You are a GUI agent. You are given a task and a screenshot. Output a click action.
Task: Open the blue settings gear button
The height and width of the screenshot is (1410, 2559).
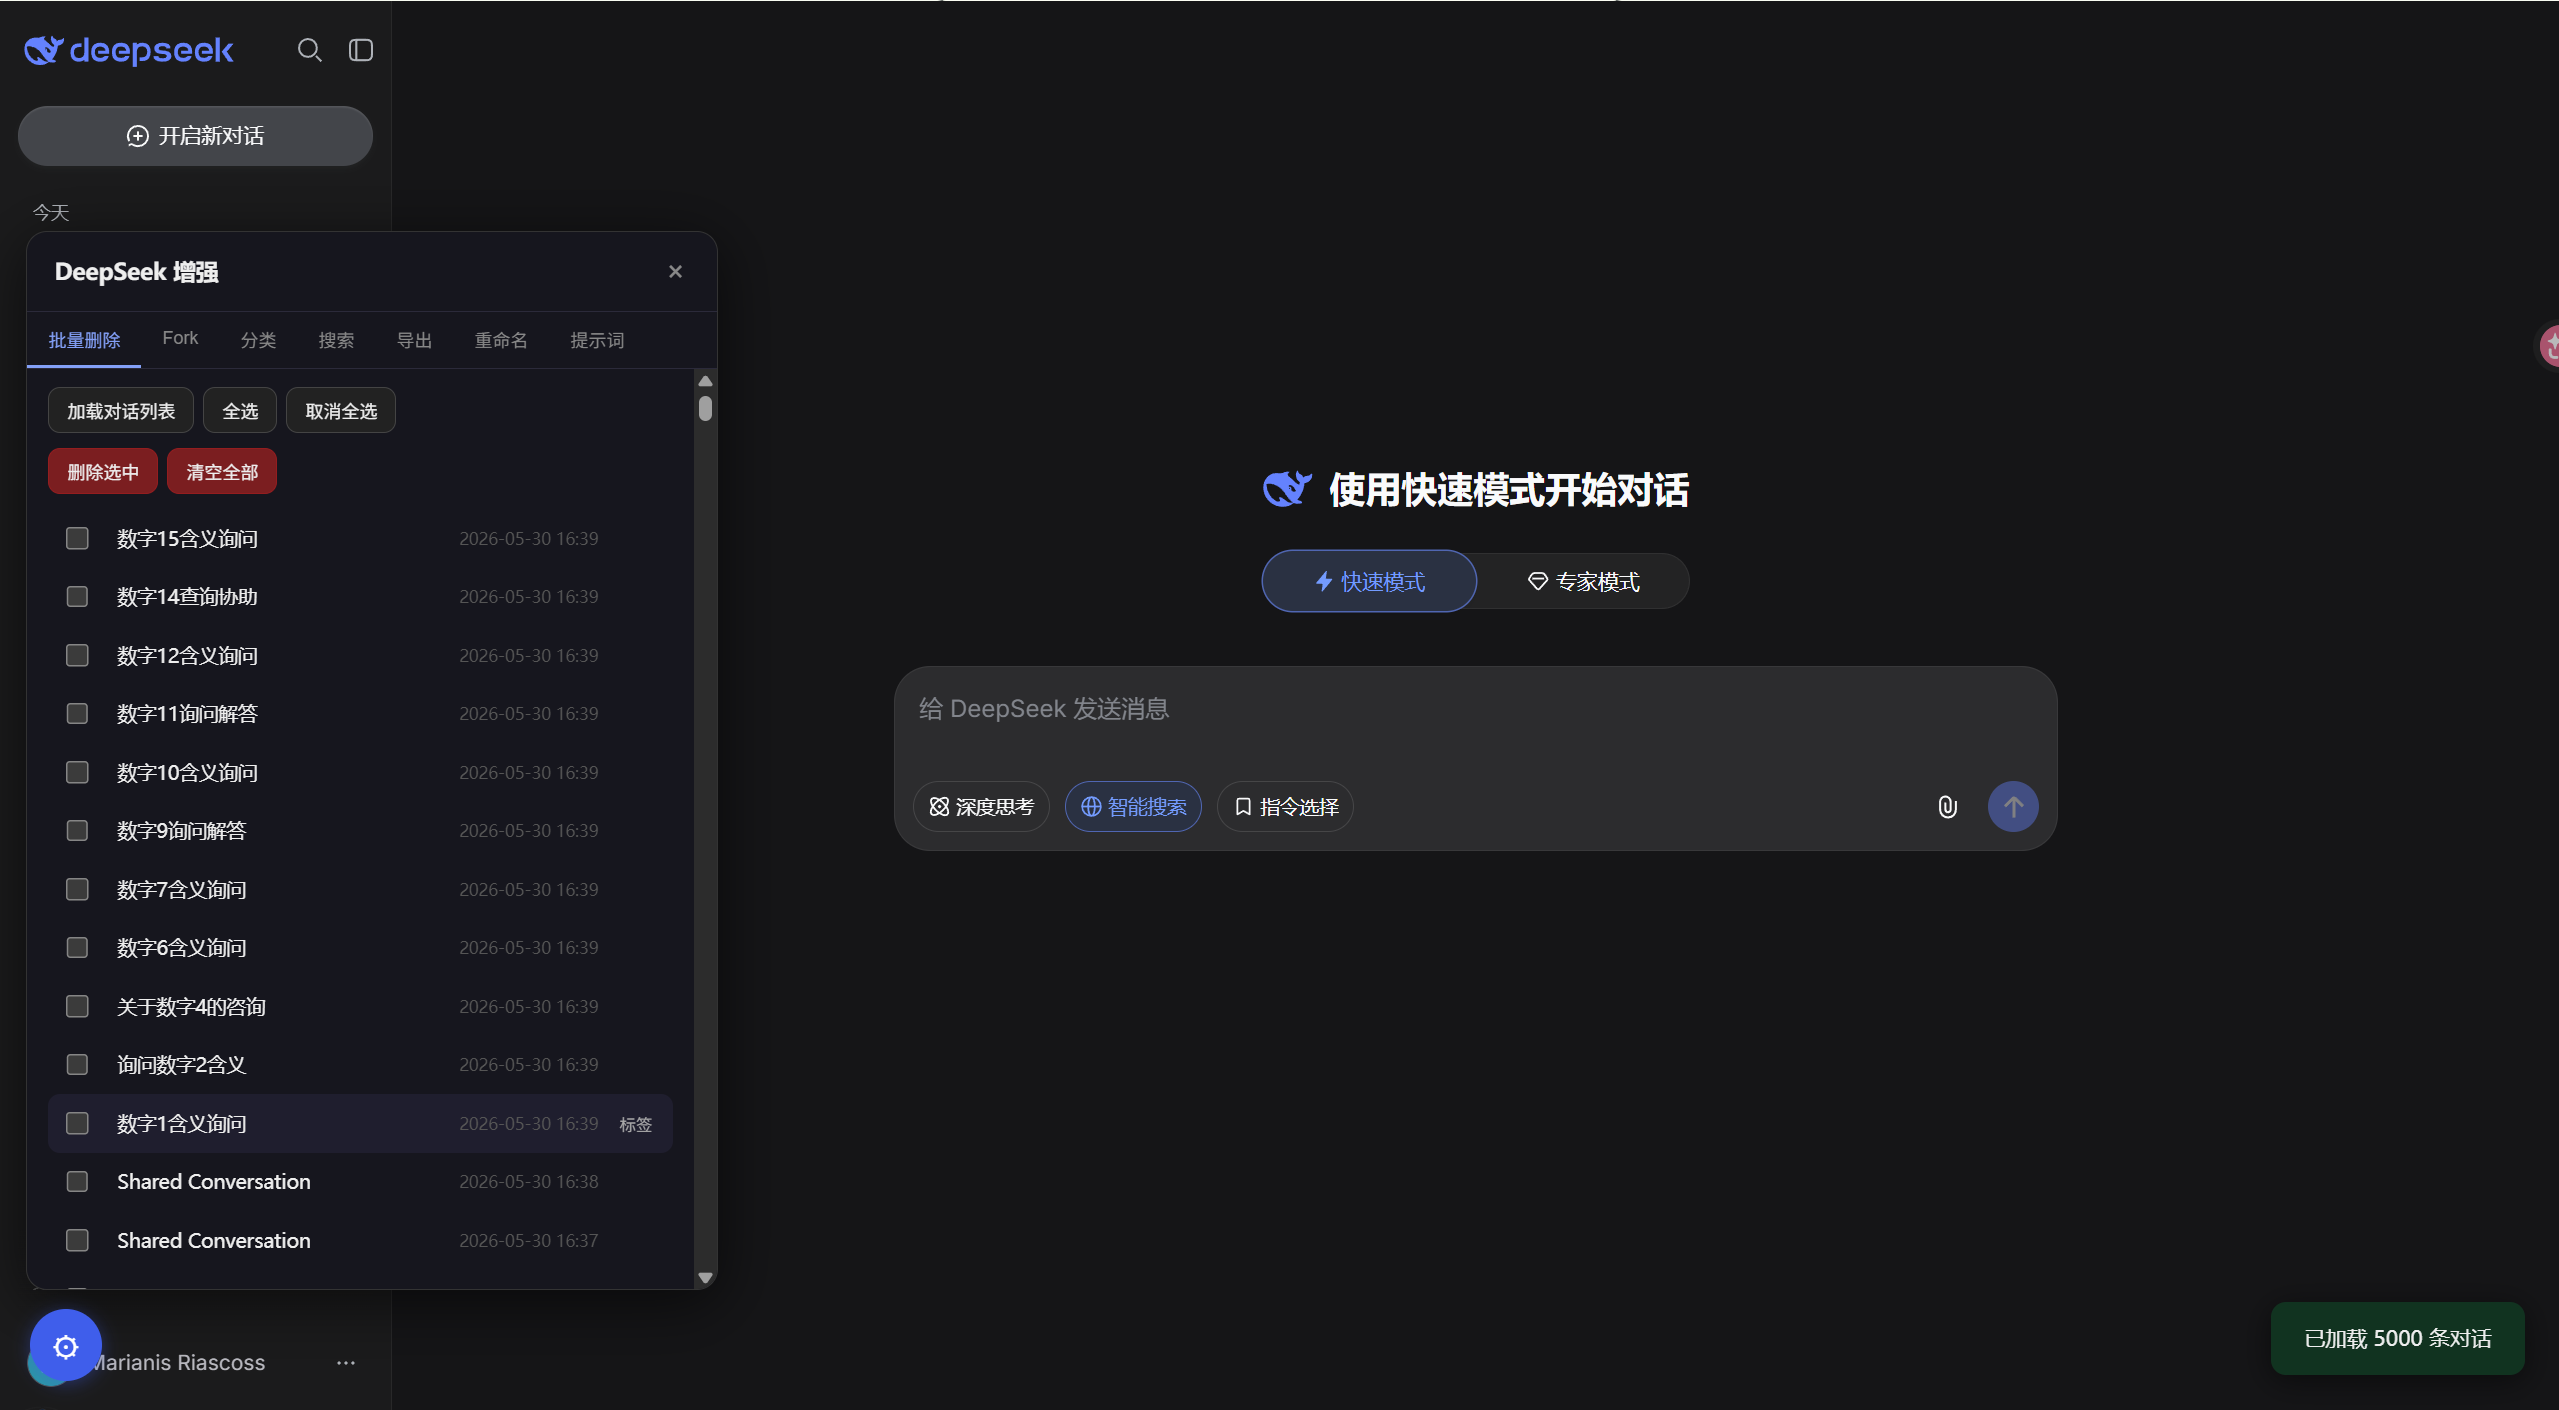click(x=66, y=1346)
